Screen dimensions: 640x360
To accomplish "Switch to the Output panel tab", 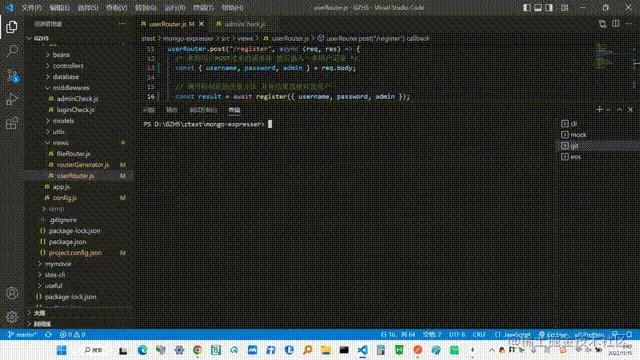I will (x=172, y=110).
